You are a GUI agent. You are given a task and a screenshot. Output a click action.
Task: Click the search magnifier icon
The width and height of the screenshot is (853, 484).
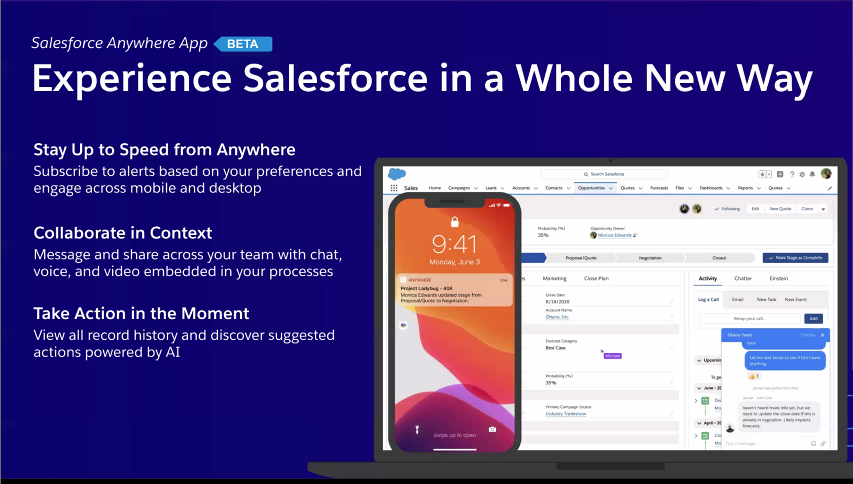pos(586,174)
